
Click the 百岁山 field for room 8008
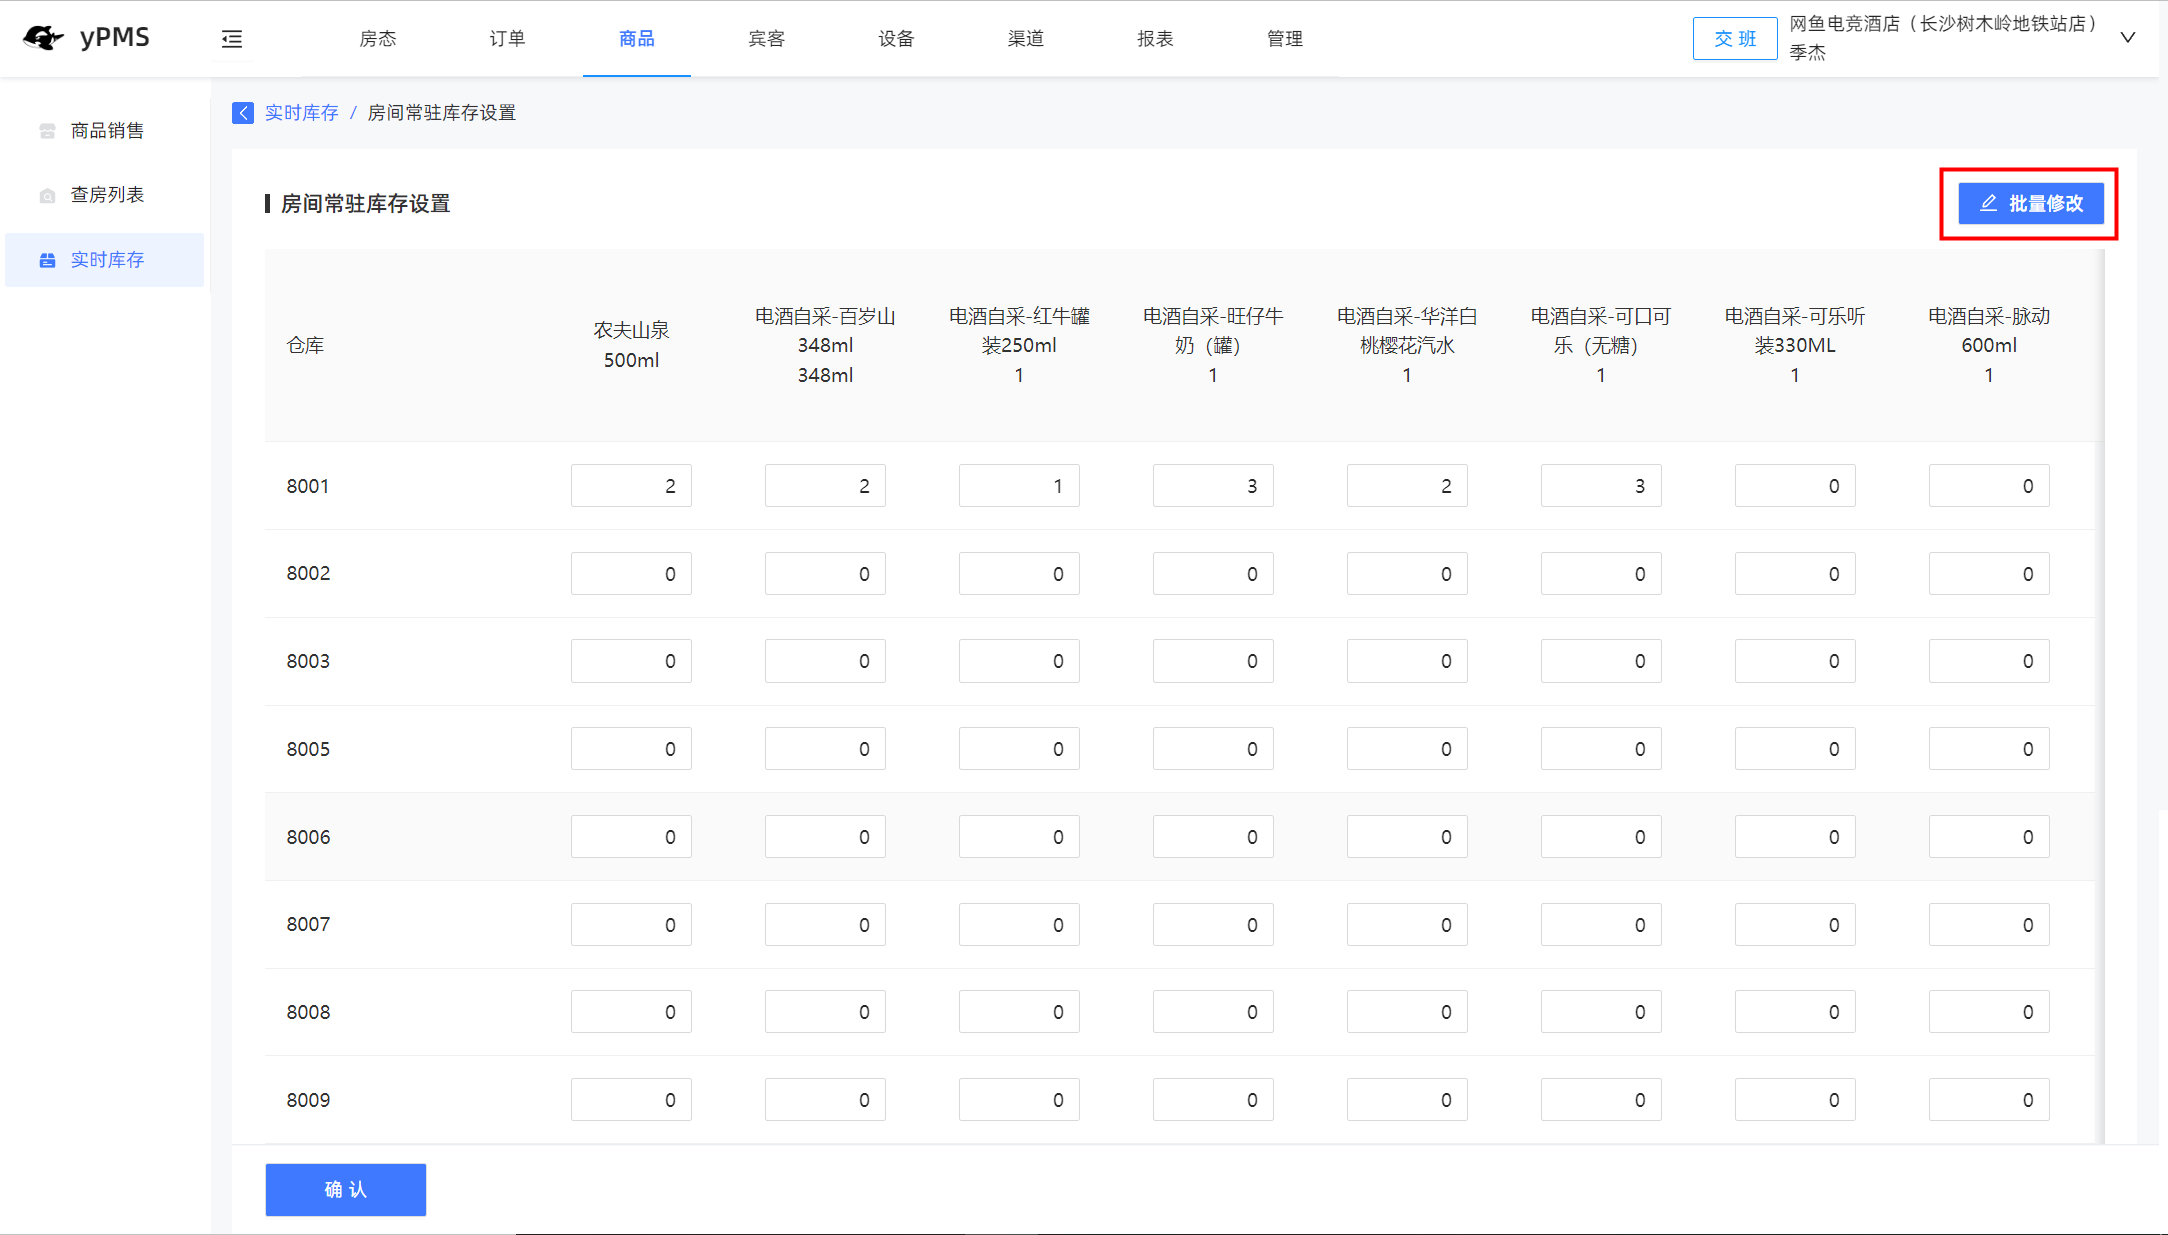(x=825, y=1012)
